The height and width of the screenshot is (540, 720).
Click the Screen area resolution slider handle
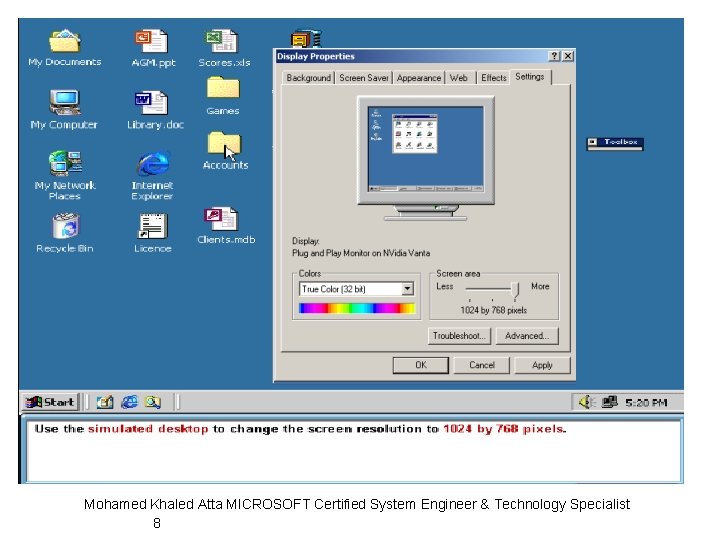tap(515, 289)
